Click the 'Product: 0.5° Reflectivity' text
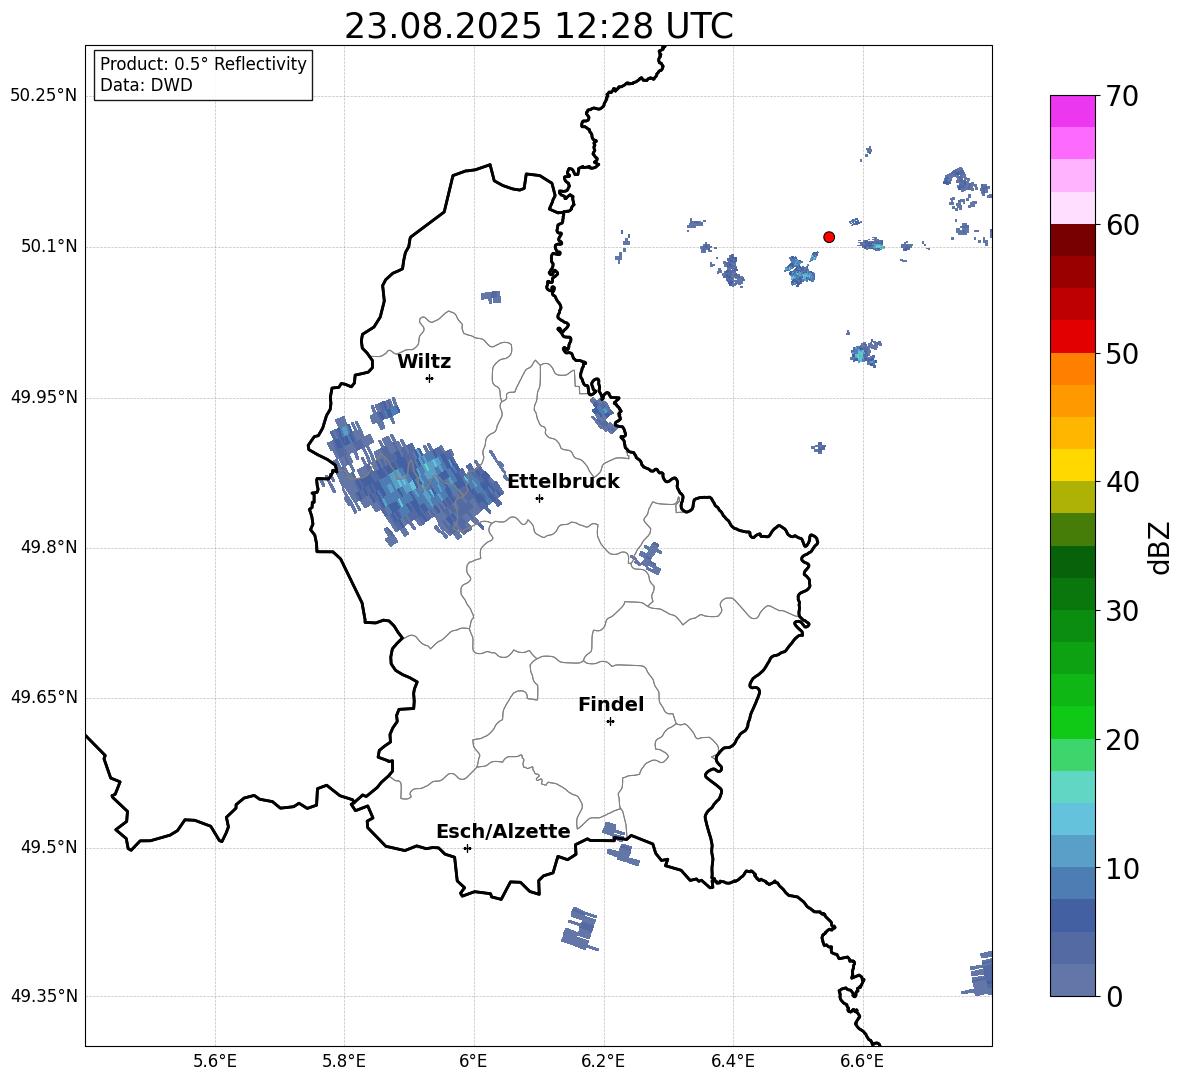1184x1081 pixels. click(203, 64)
